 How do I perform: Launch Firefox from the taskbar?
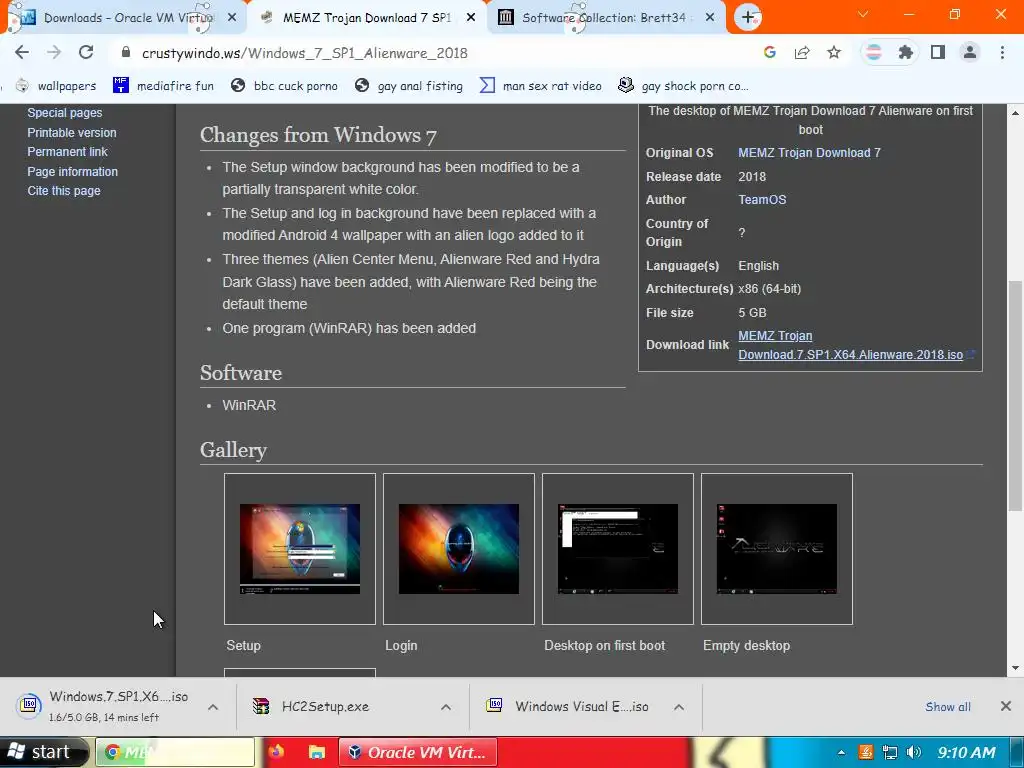click(x=276, y=752)
